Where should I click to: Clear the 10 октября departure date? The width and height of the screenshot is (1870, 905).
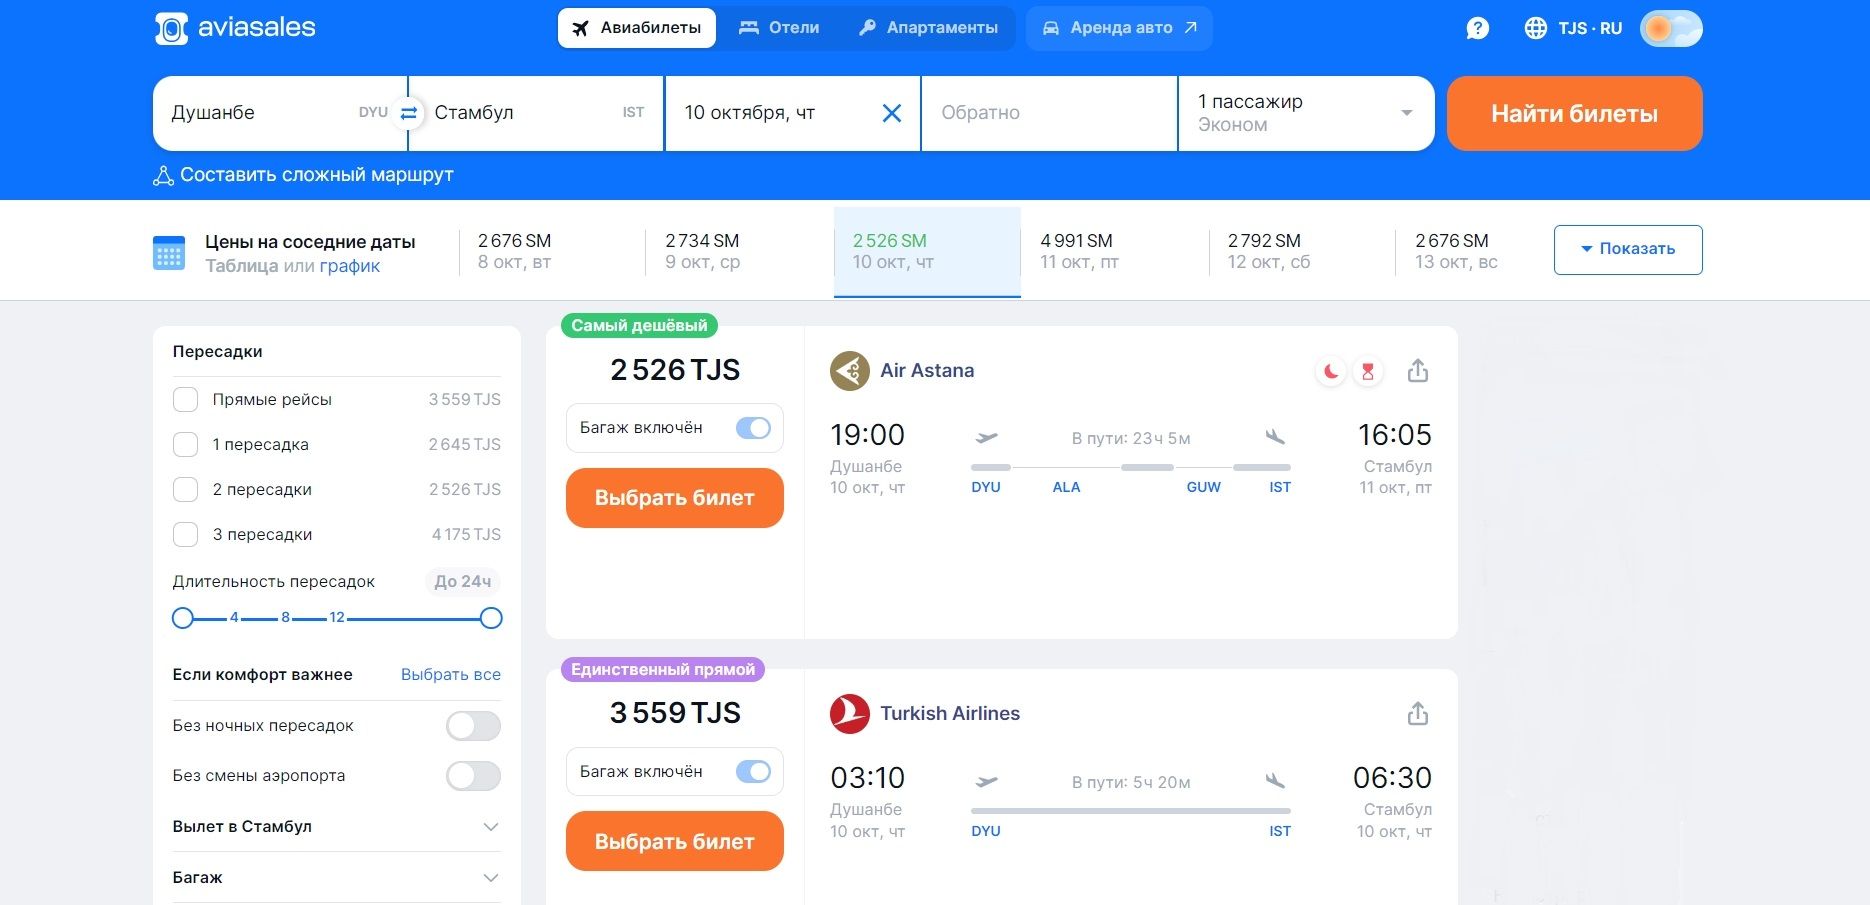(x=892, y=113)
